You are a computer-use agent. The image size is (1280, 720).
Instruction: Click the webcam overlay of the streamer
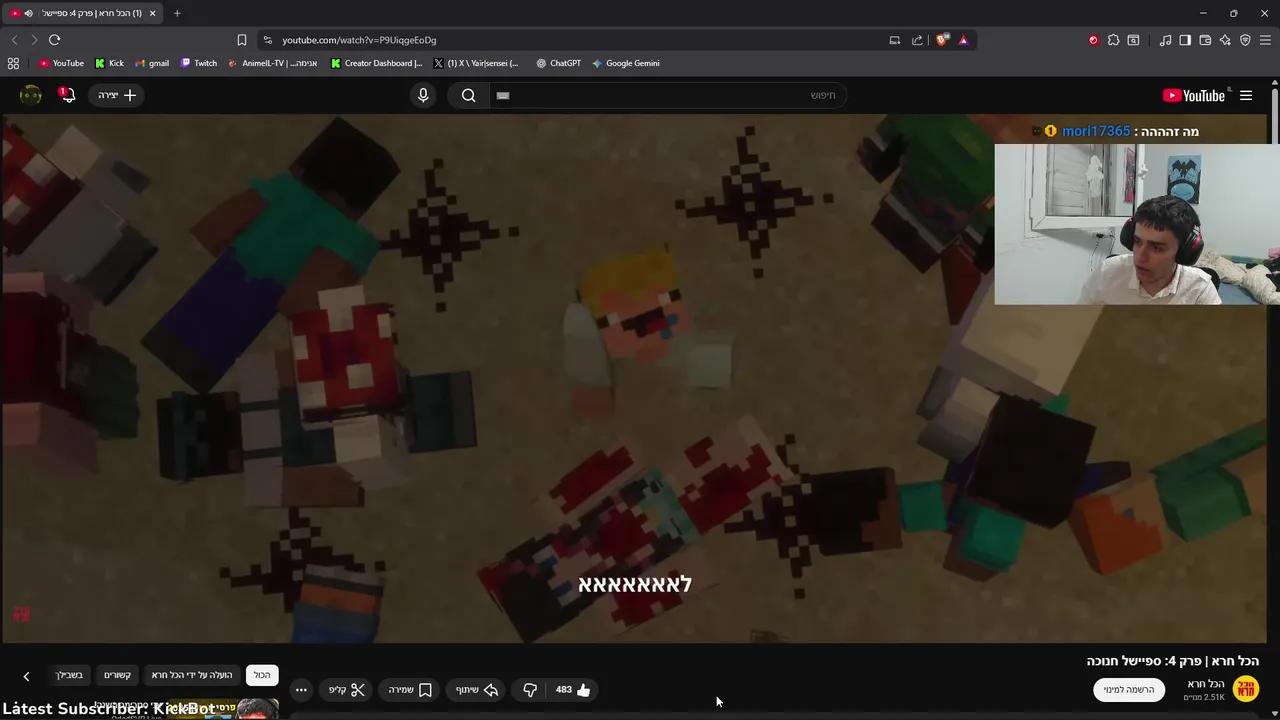[1137, 224]
